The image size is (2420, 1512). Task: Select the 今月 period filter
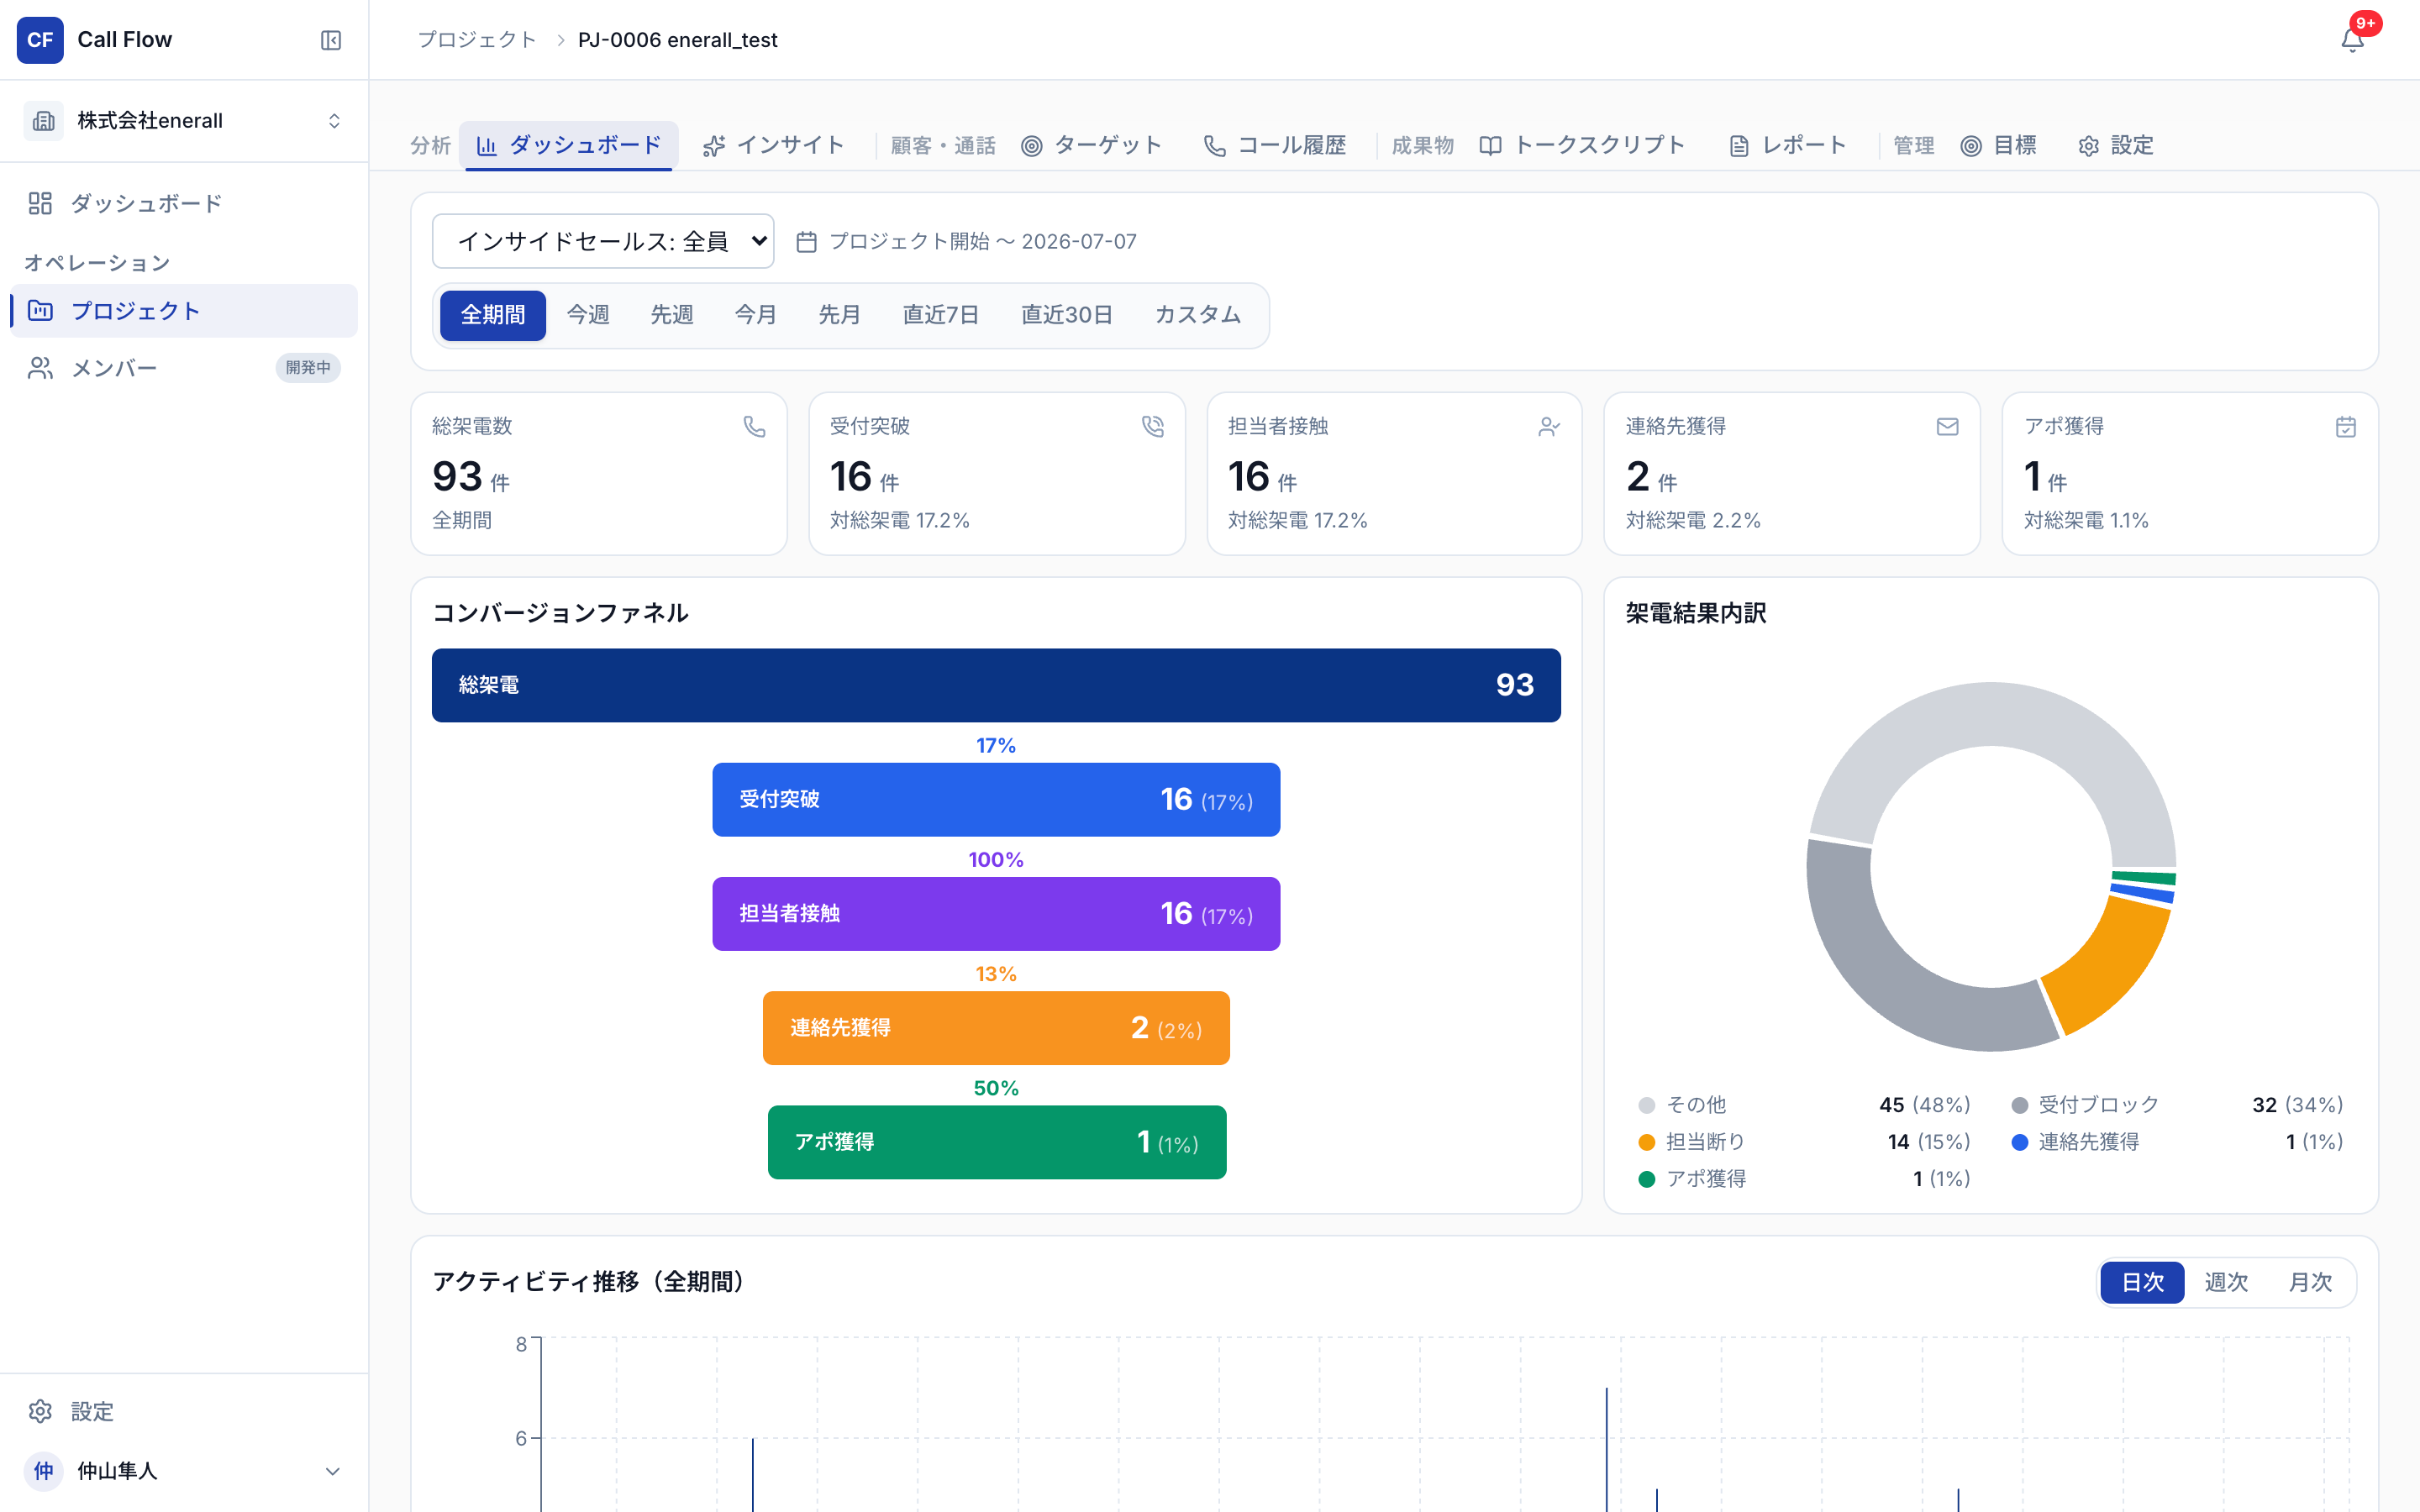pos(756,315)
